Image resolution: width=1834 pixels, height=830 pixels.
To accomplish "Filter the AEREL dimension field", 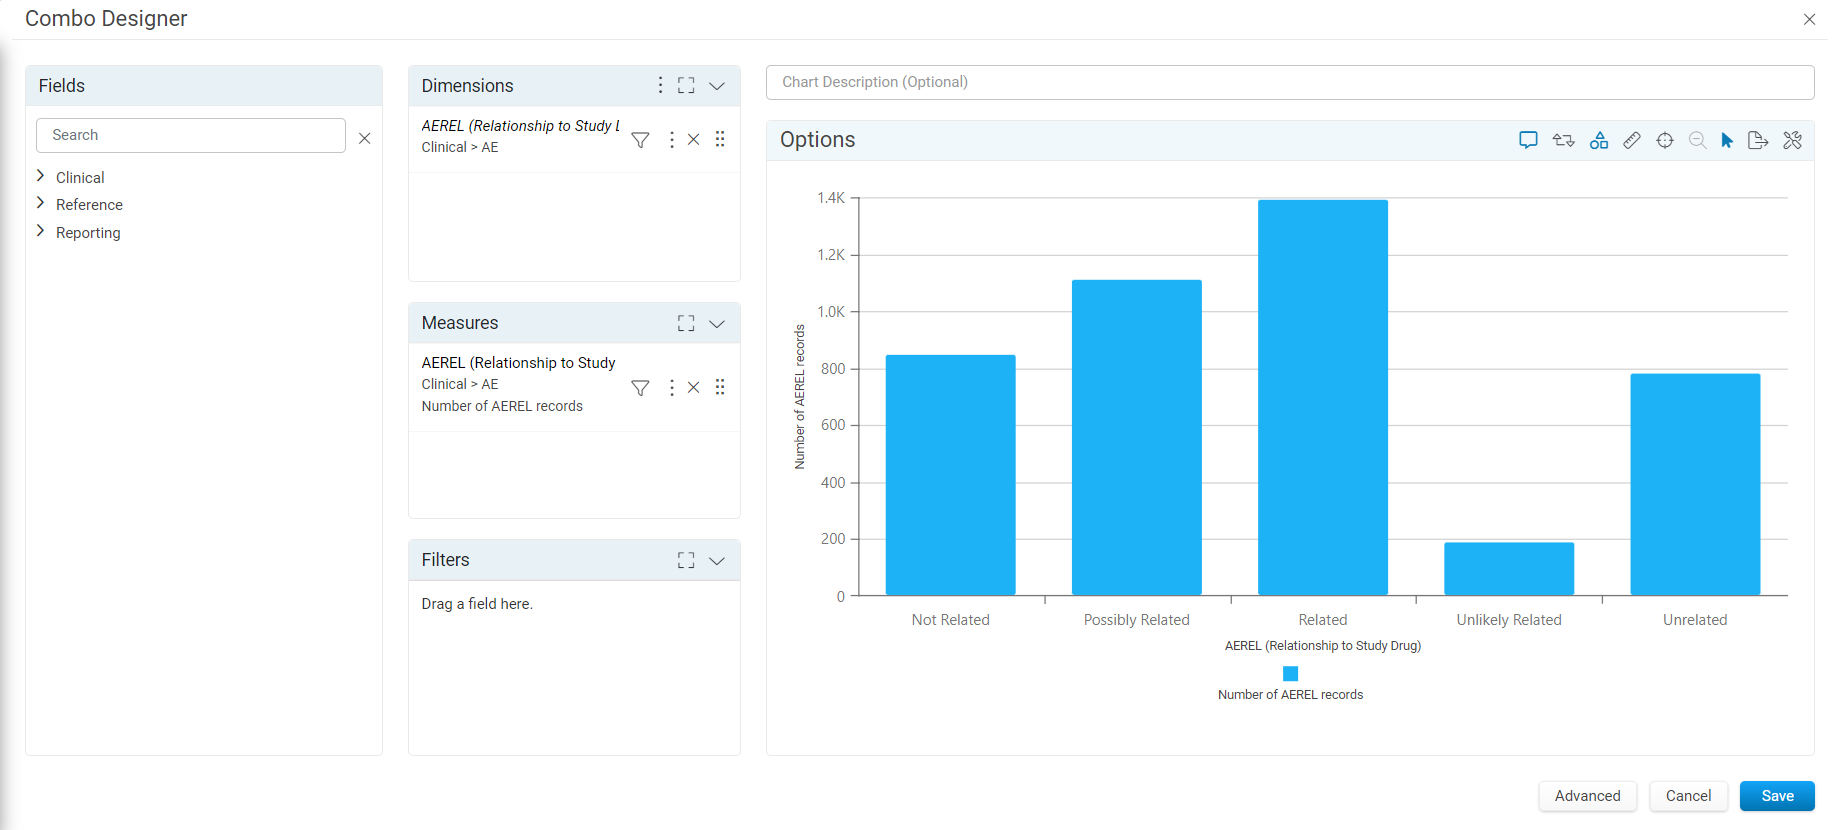I will 641,140.
